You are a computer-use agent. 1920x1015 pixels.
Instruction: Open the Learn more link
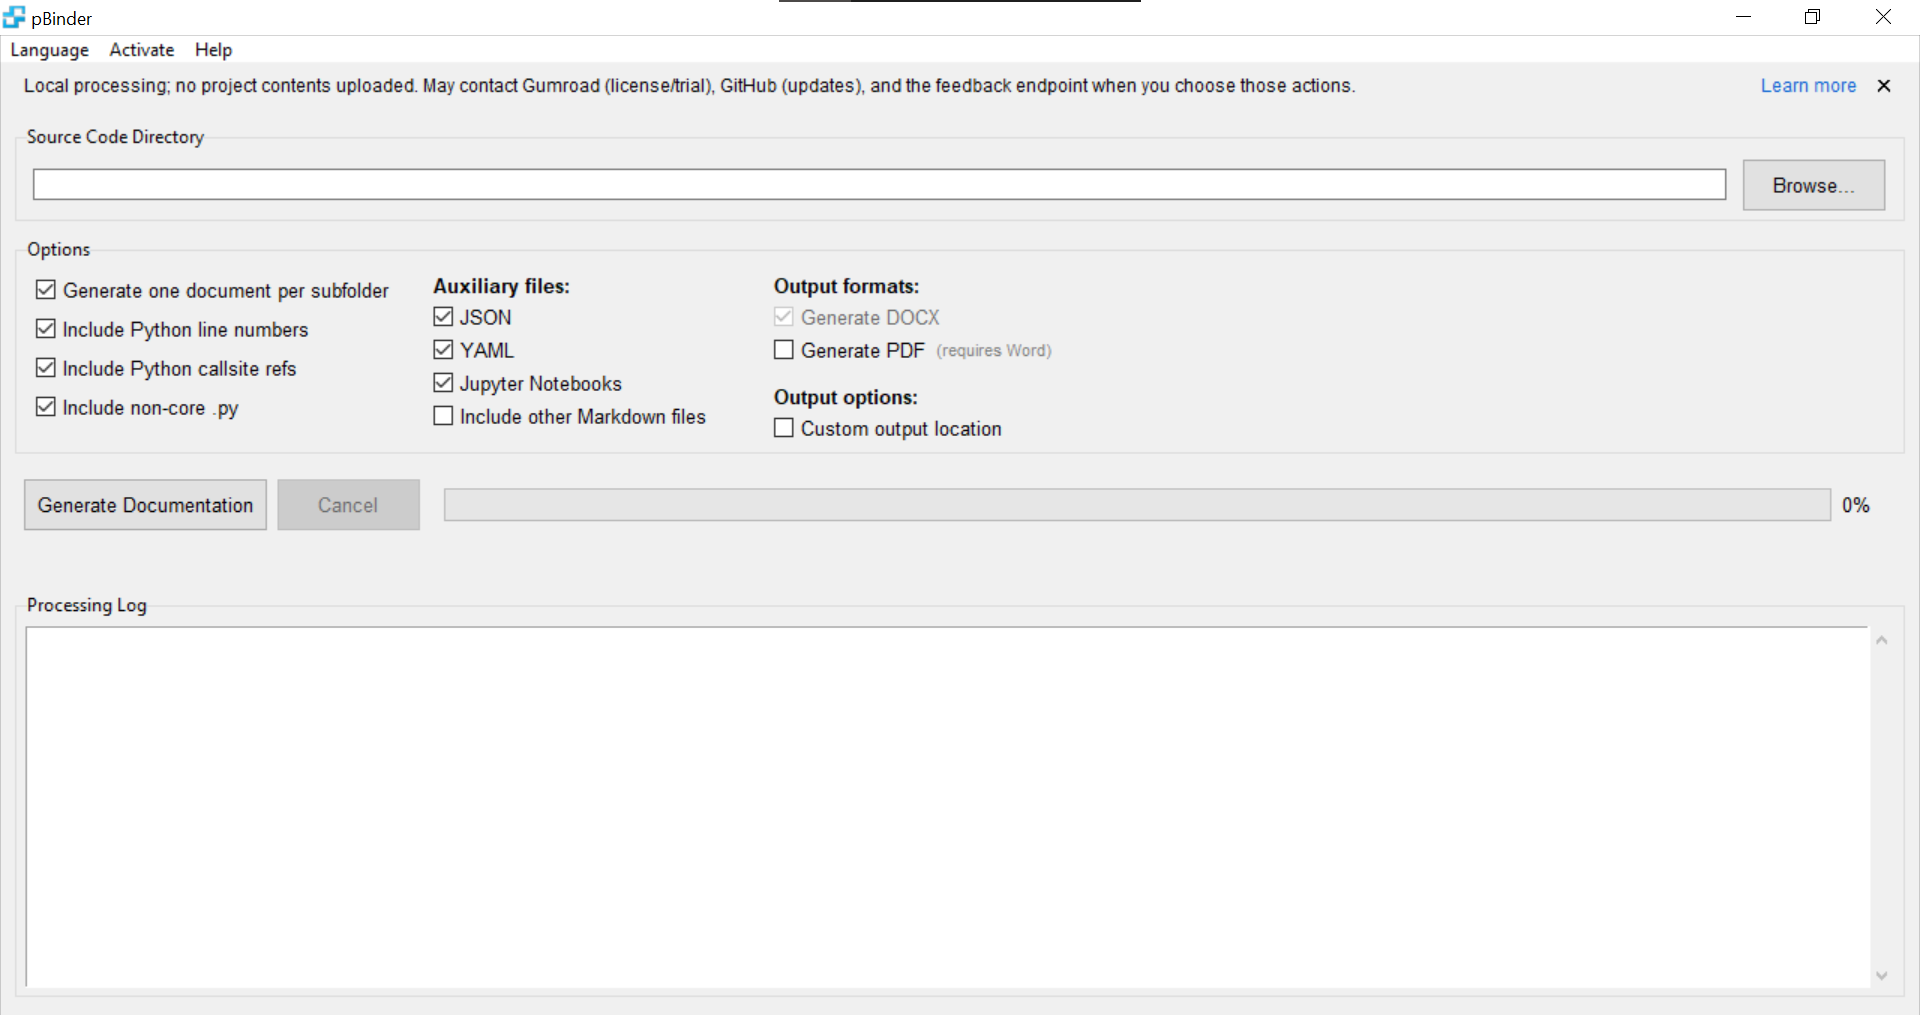point(1808,86)
